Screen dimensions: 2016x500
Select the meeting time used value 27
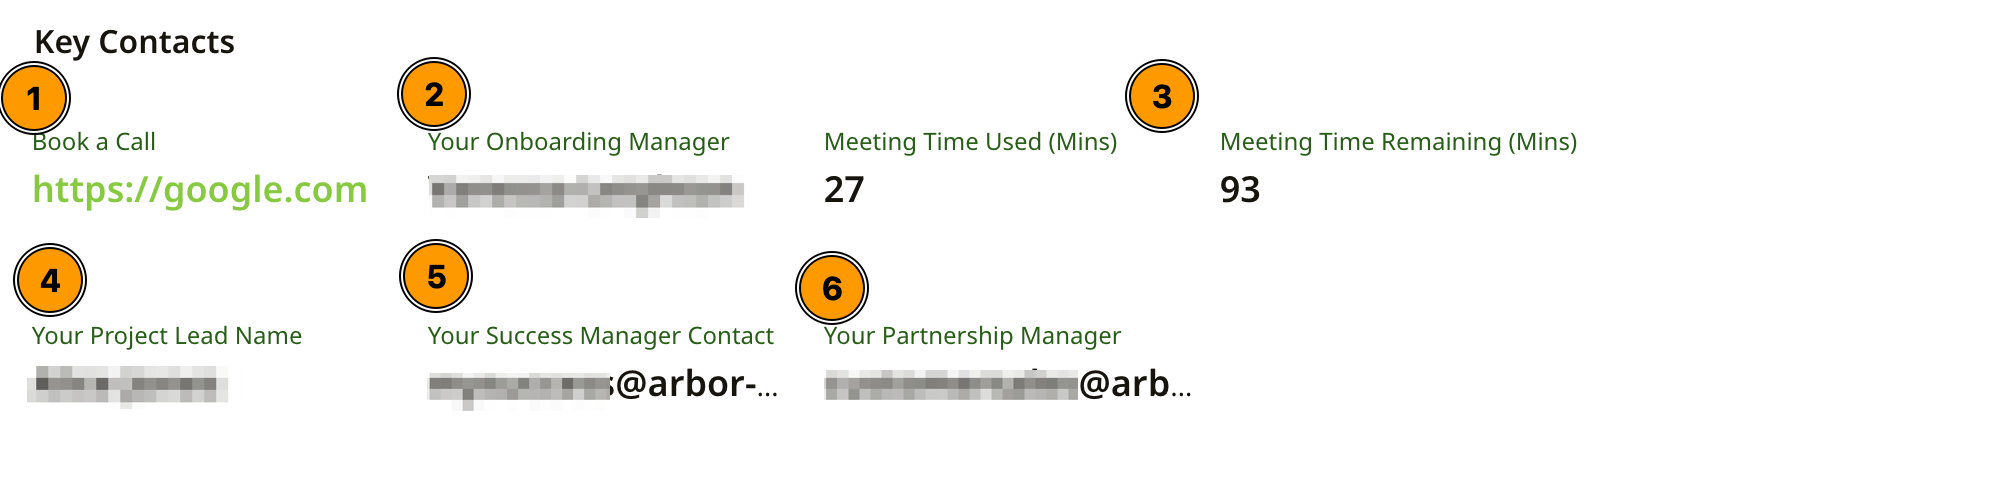844,190
